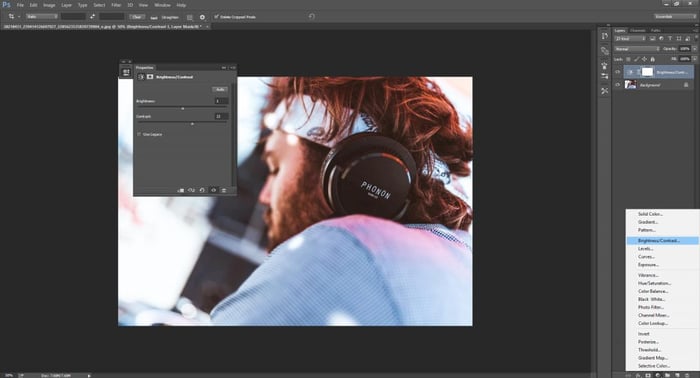Switch to the Channels tab
The width and height of the screenshot is (700, 378).
click(638, 30)
